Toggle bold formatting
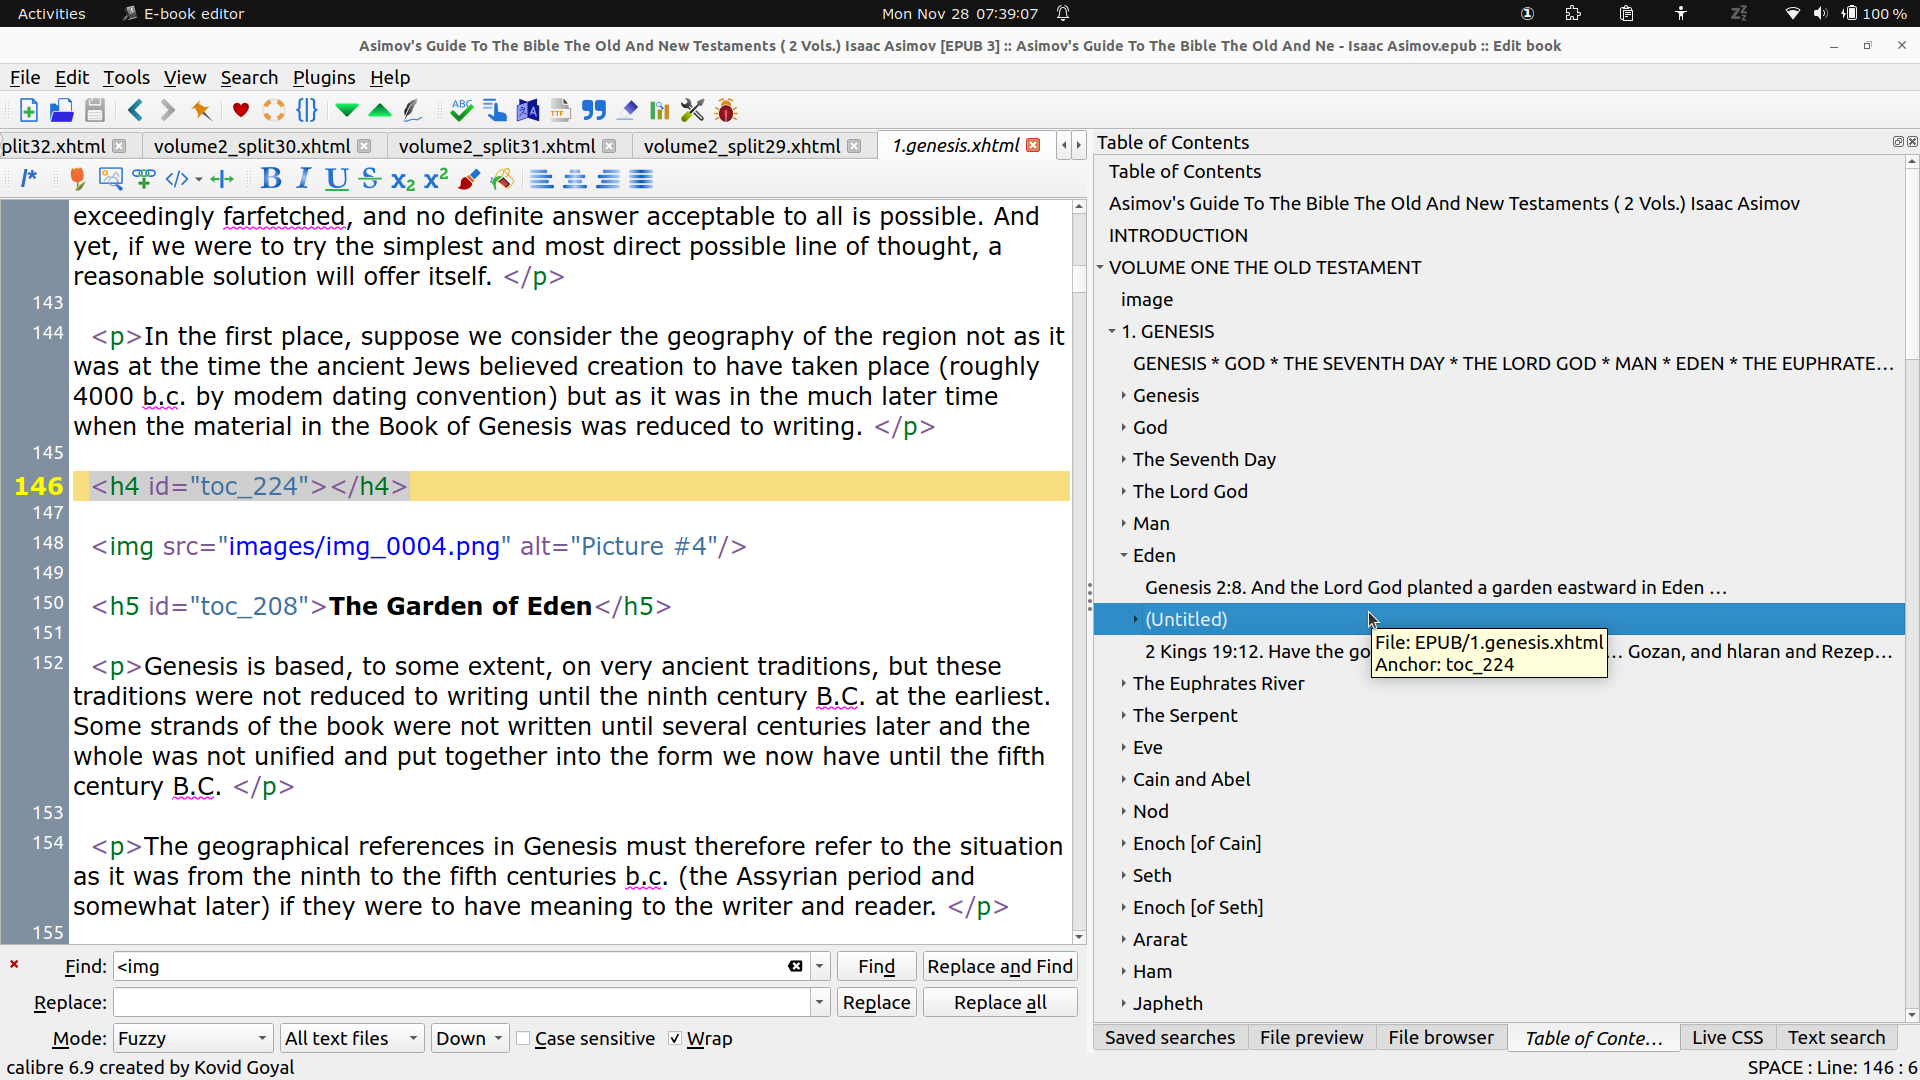The width and height of the screenshot is (1920, 1080). pos(270,179)
